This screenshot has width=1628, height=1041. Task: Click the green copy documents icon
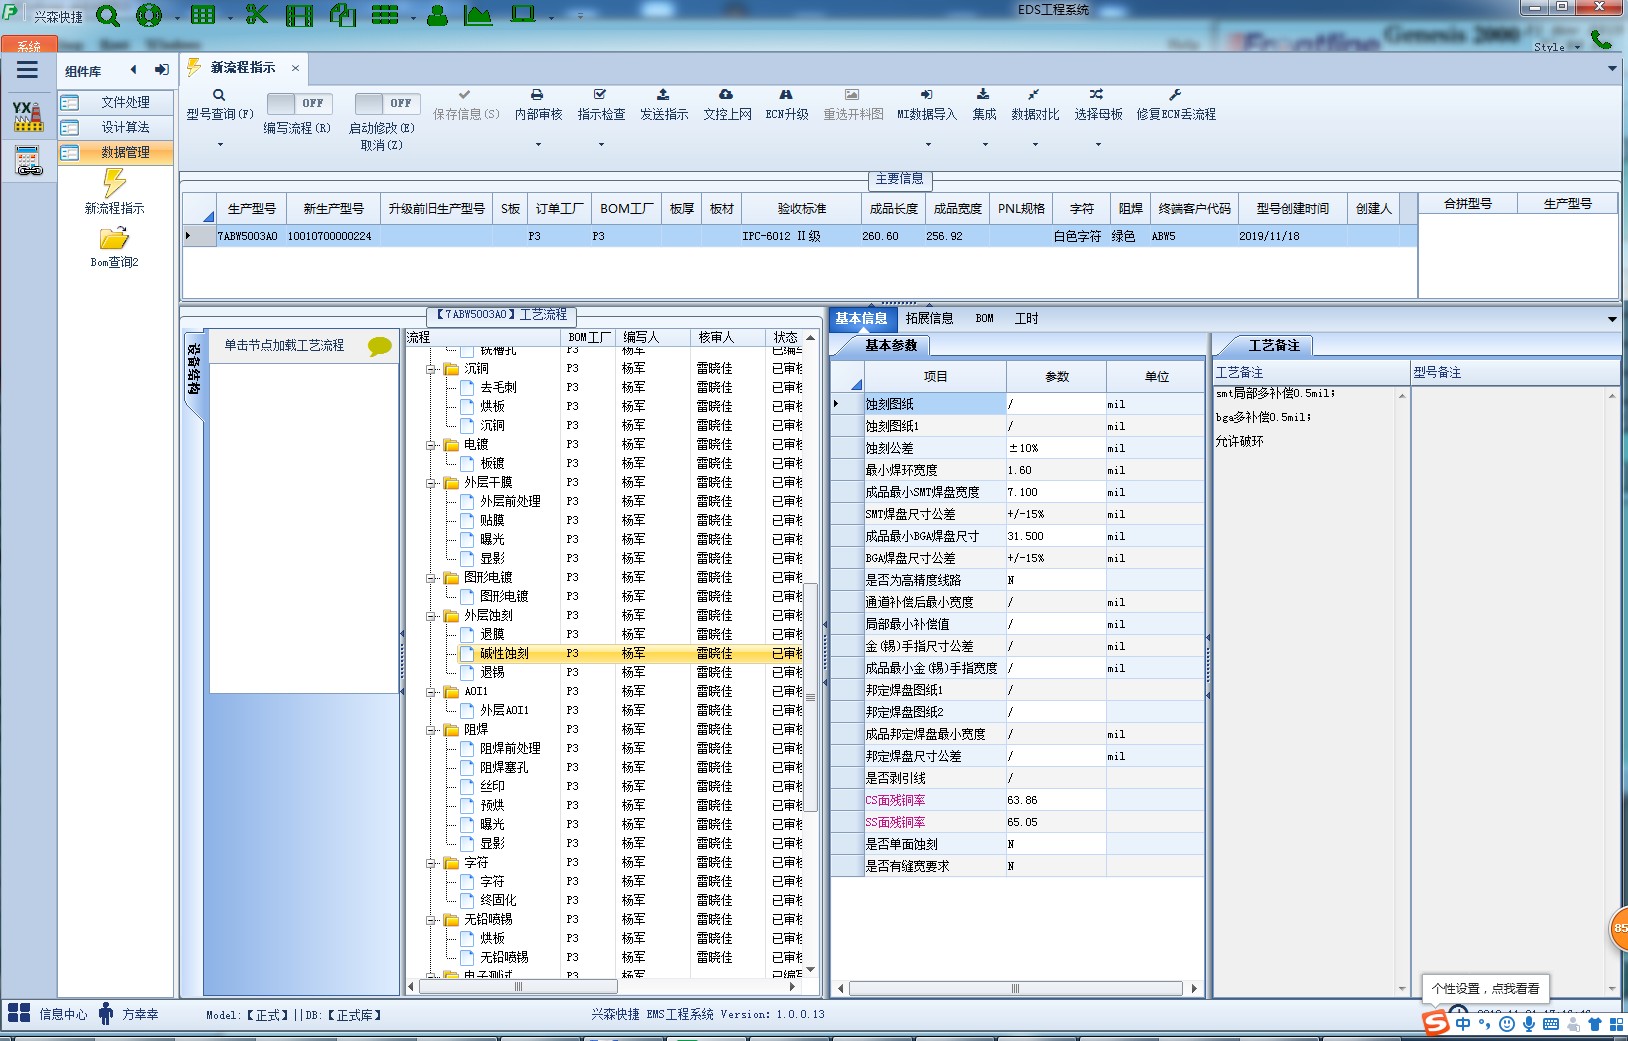coord(343,15)
